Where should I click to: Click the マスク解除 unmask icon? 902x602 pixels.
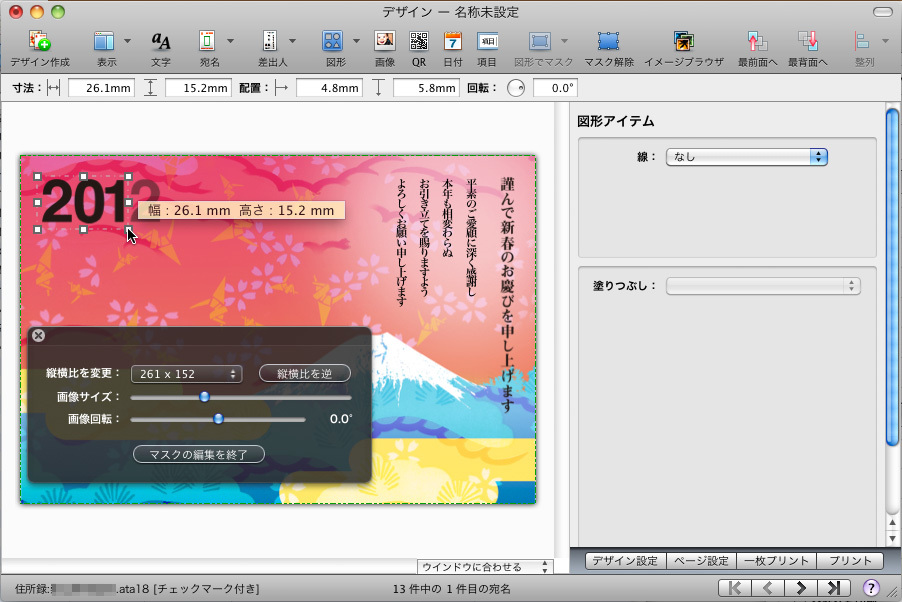(608, 42)
